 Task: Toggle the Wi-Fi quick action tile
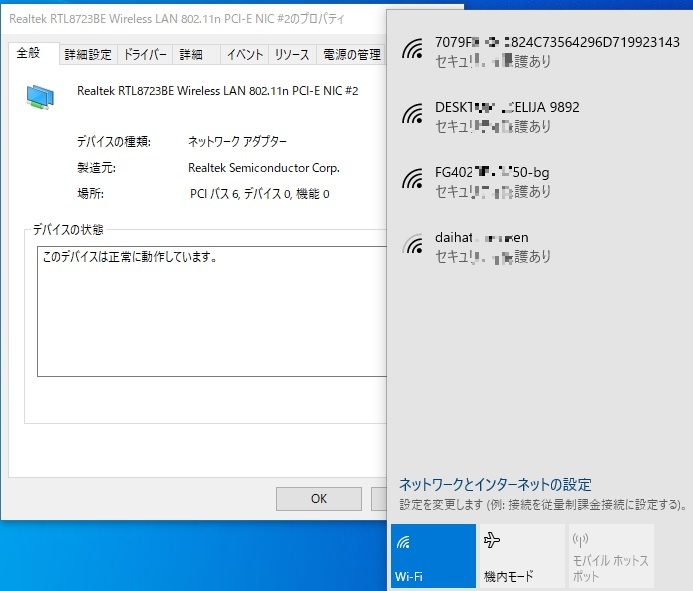[433, 556]
